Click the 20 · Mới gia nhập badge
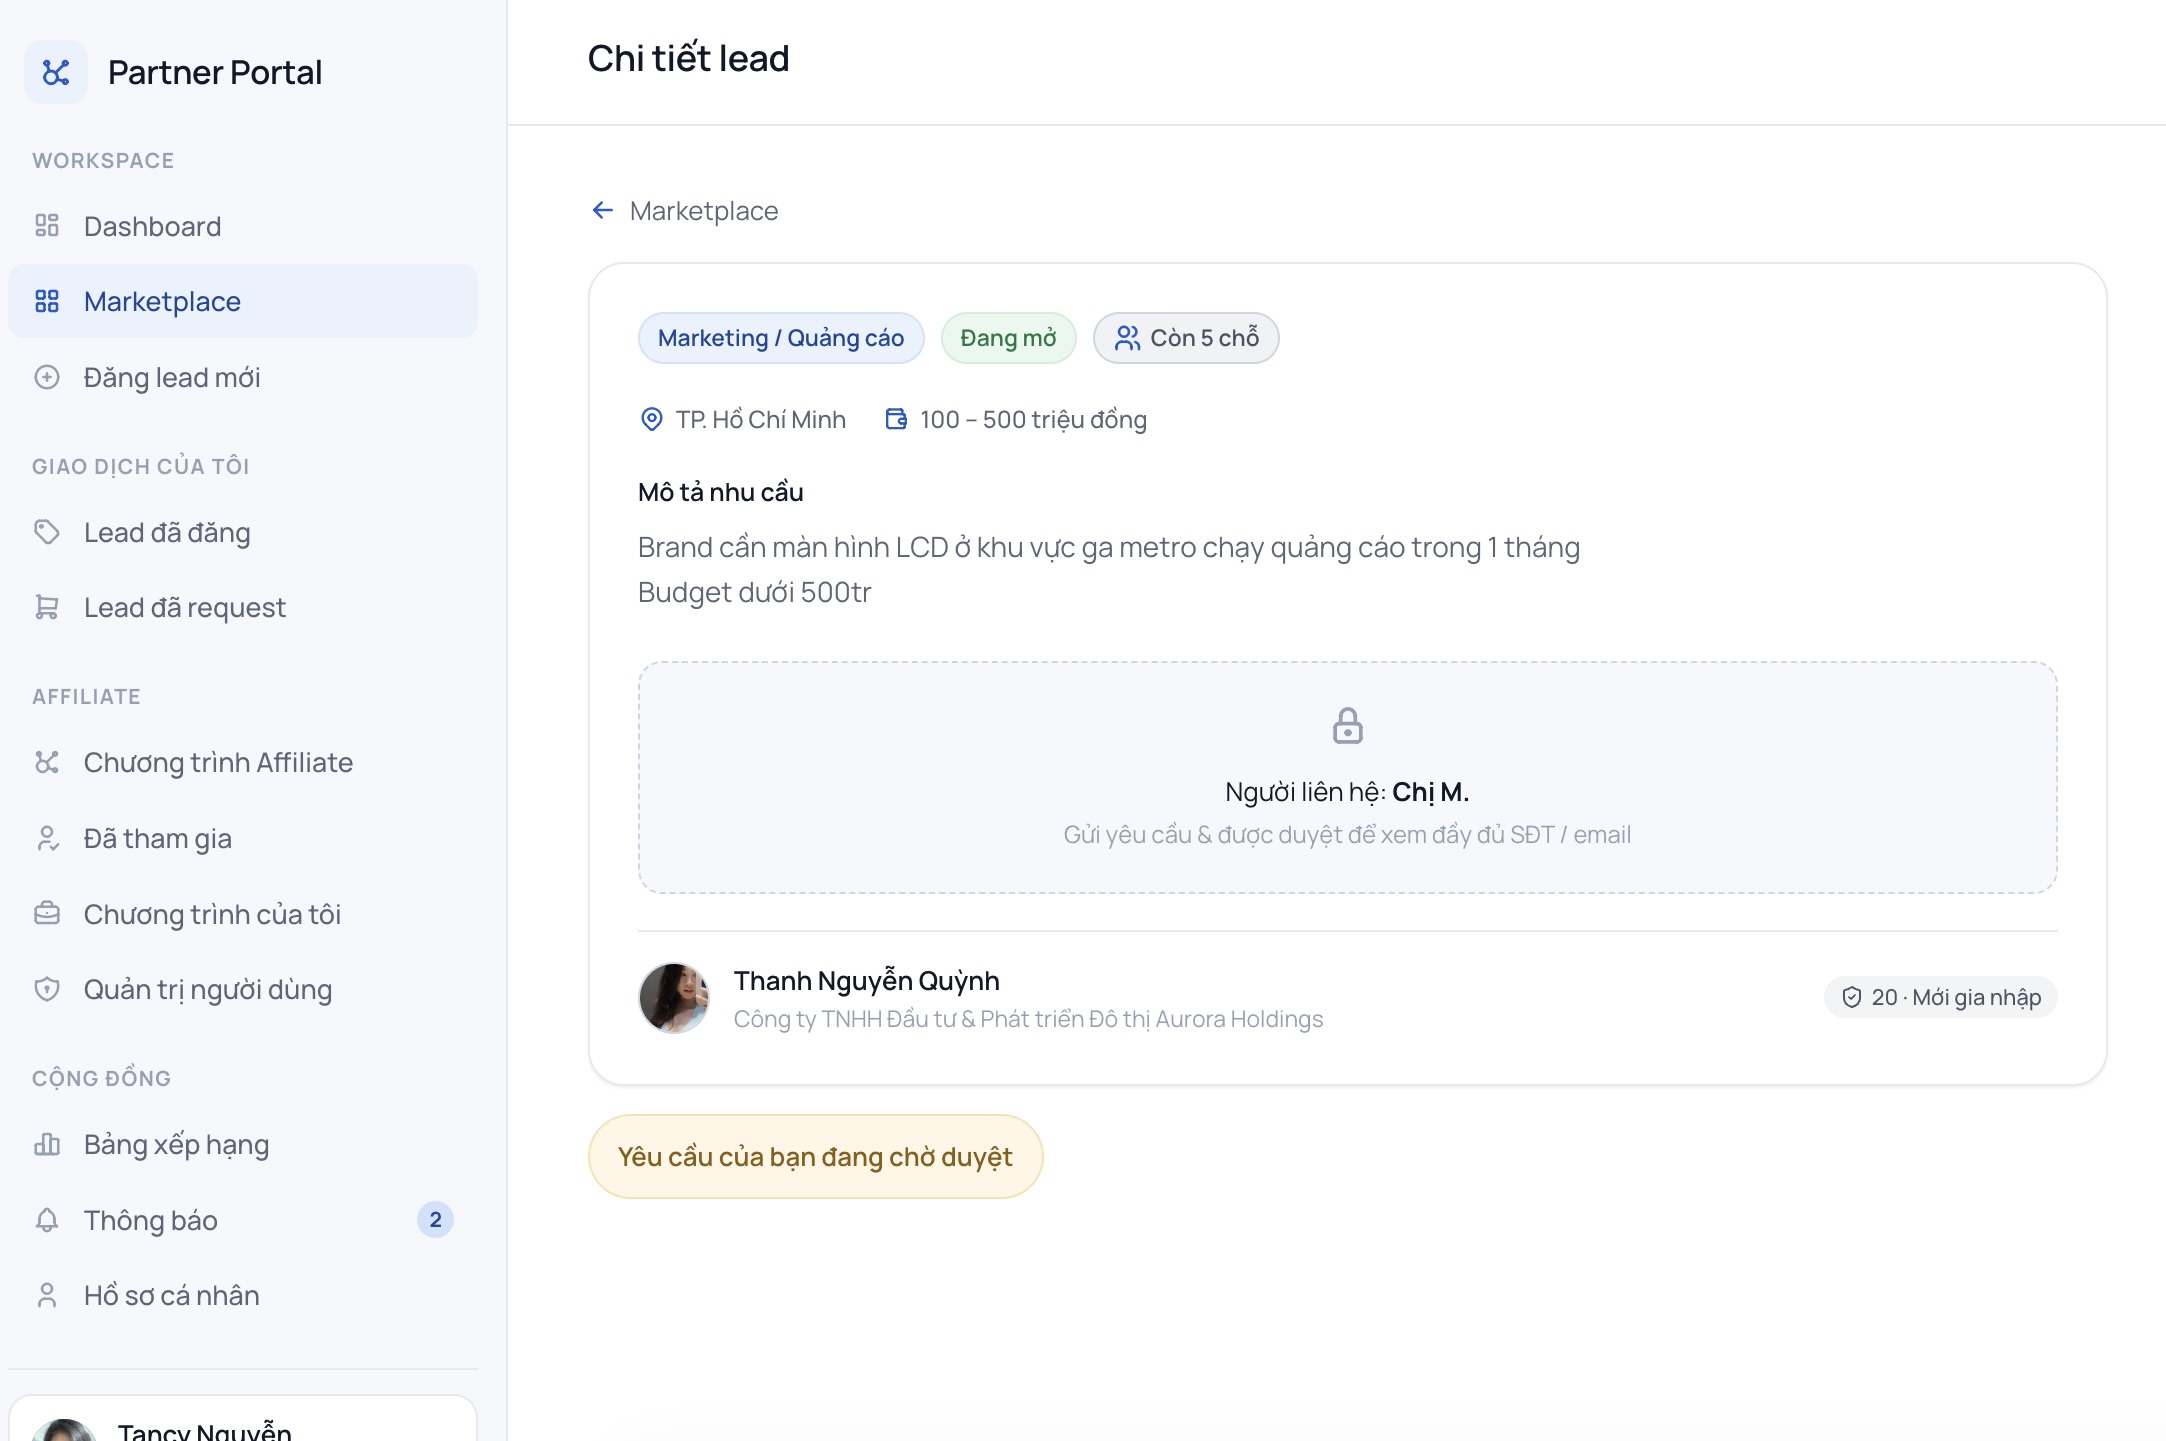Screen dimensions: 2166x1441 tap(1941, 997)
